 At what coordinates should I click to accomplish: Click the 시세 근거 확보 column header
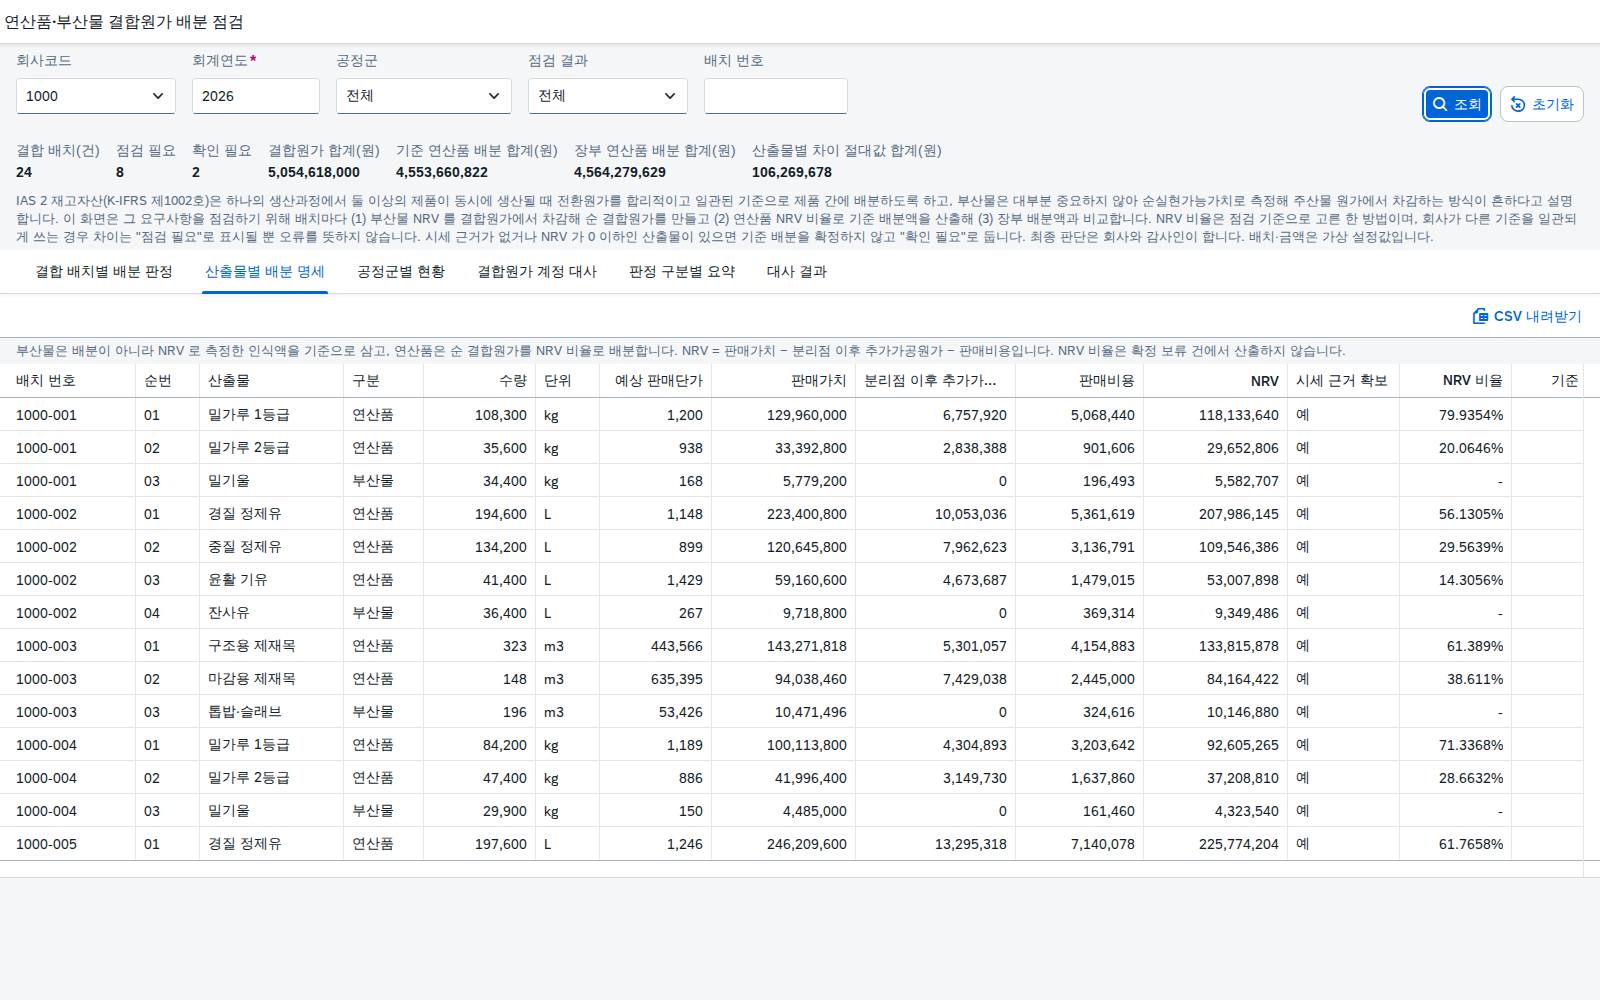(x=1342, y=380)
